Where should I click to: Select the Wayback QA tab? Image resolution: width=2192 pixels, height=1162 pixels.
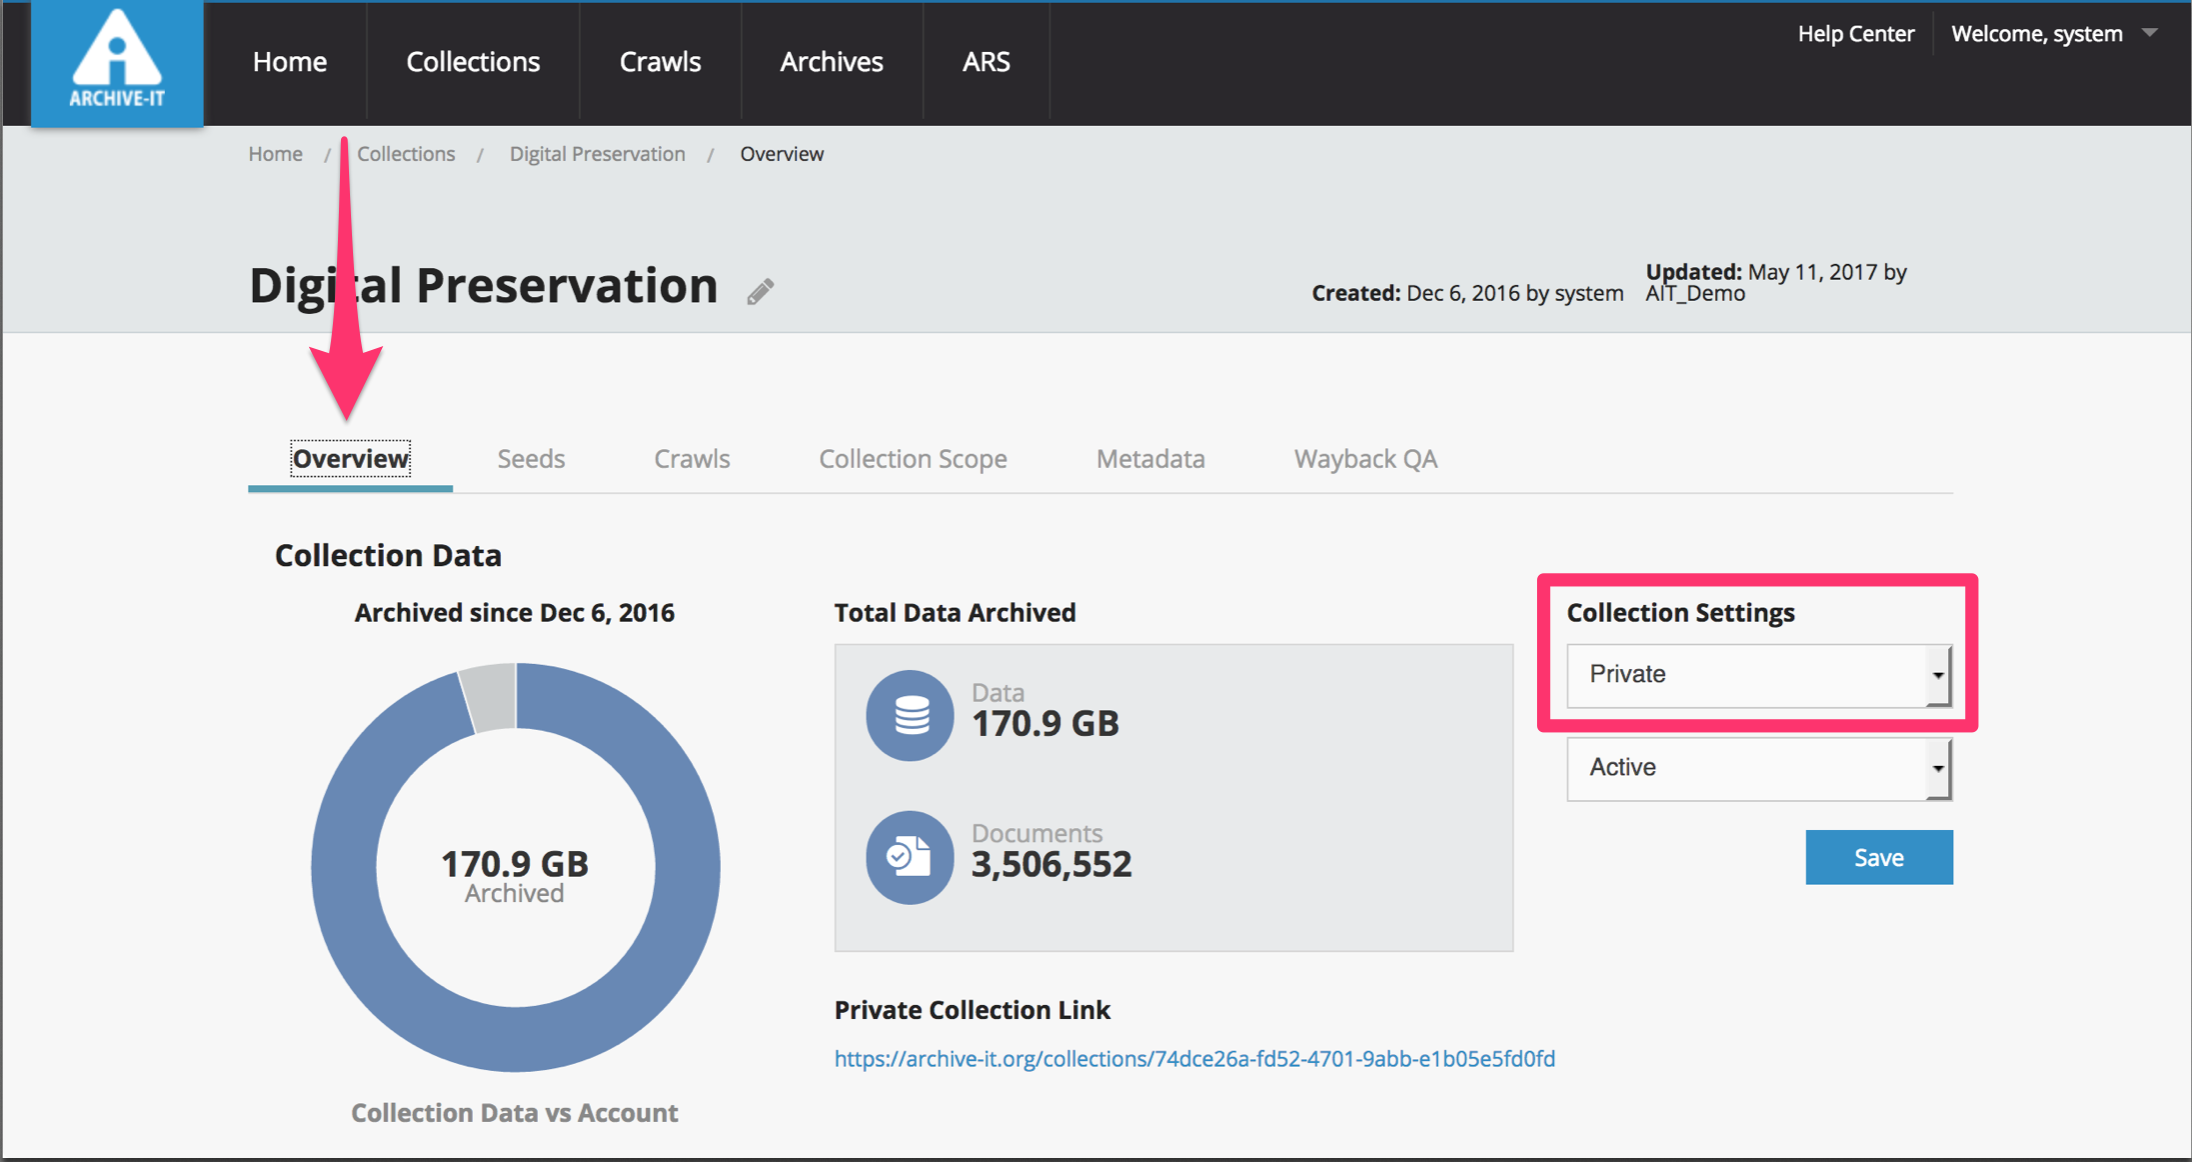coord(1365,459)
